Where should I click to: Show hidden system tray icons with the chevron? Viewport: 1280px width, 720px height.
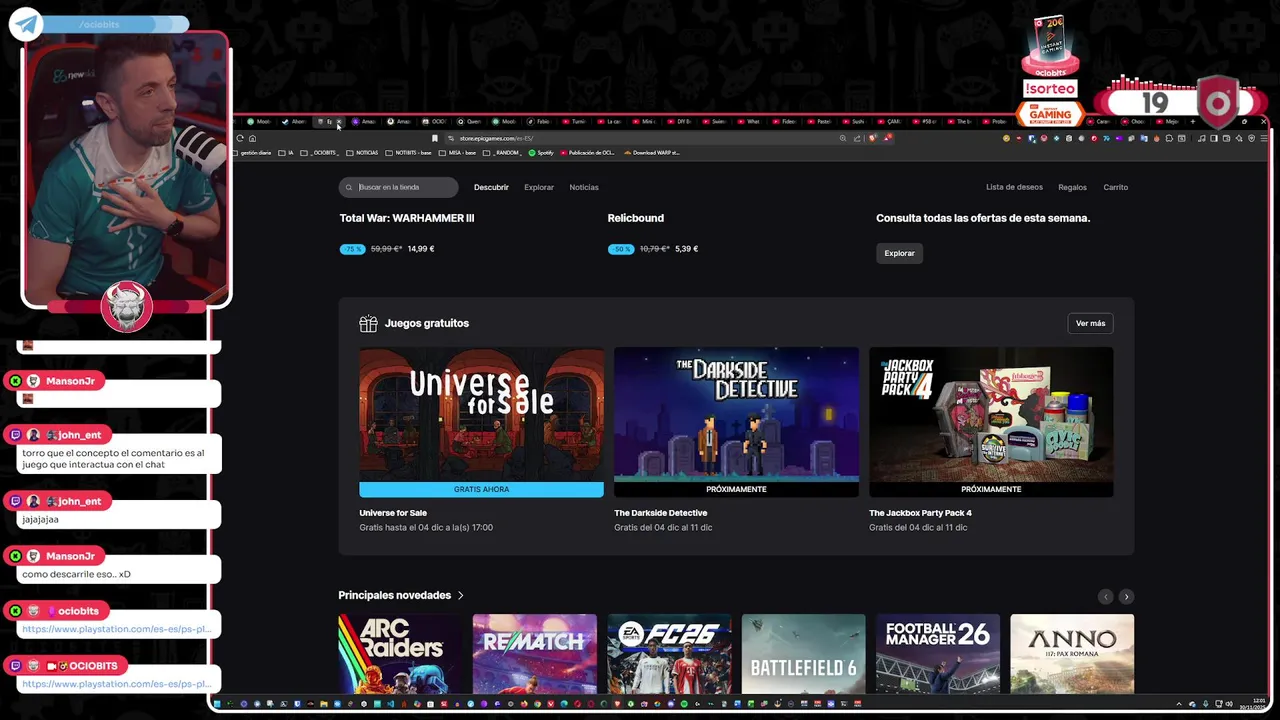click(x=1179, y=704)
